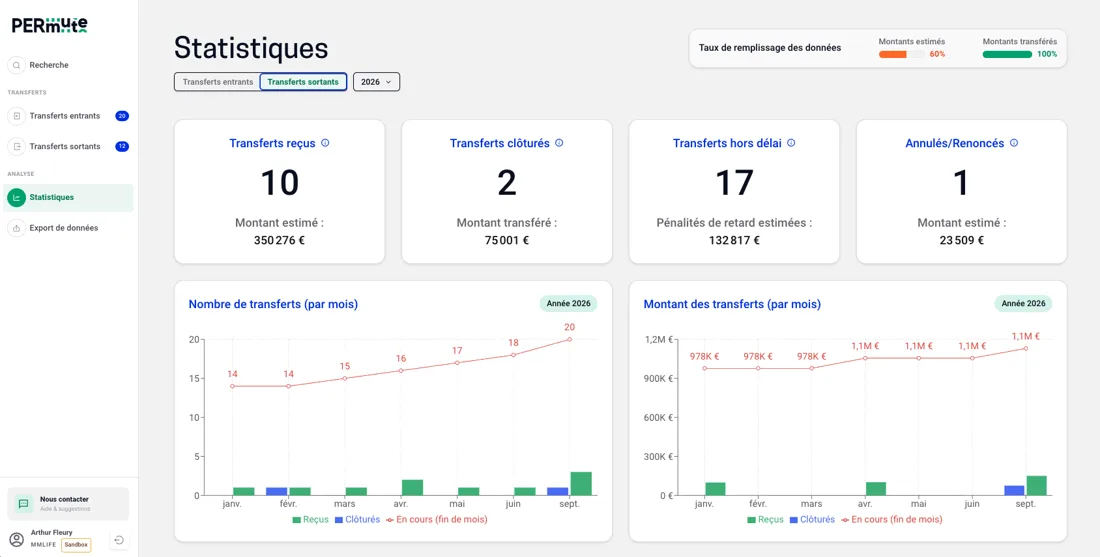Open the 2026 year dropdown

376,82
